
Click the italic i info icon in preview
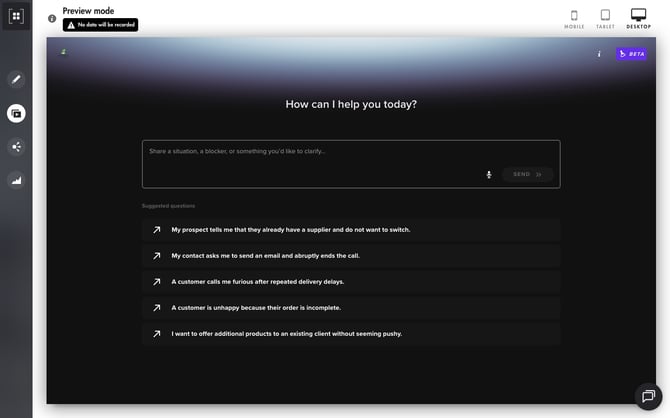(599, 54)
